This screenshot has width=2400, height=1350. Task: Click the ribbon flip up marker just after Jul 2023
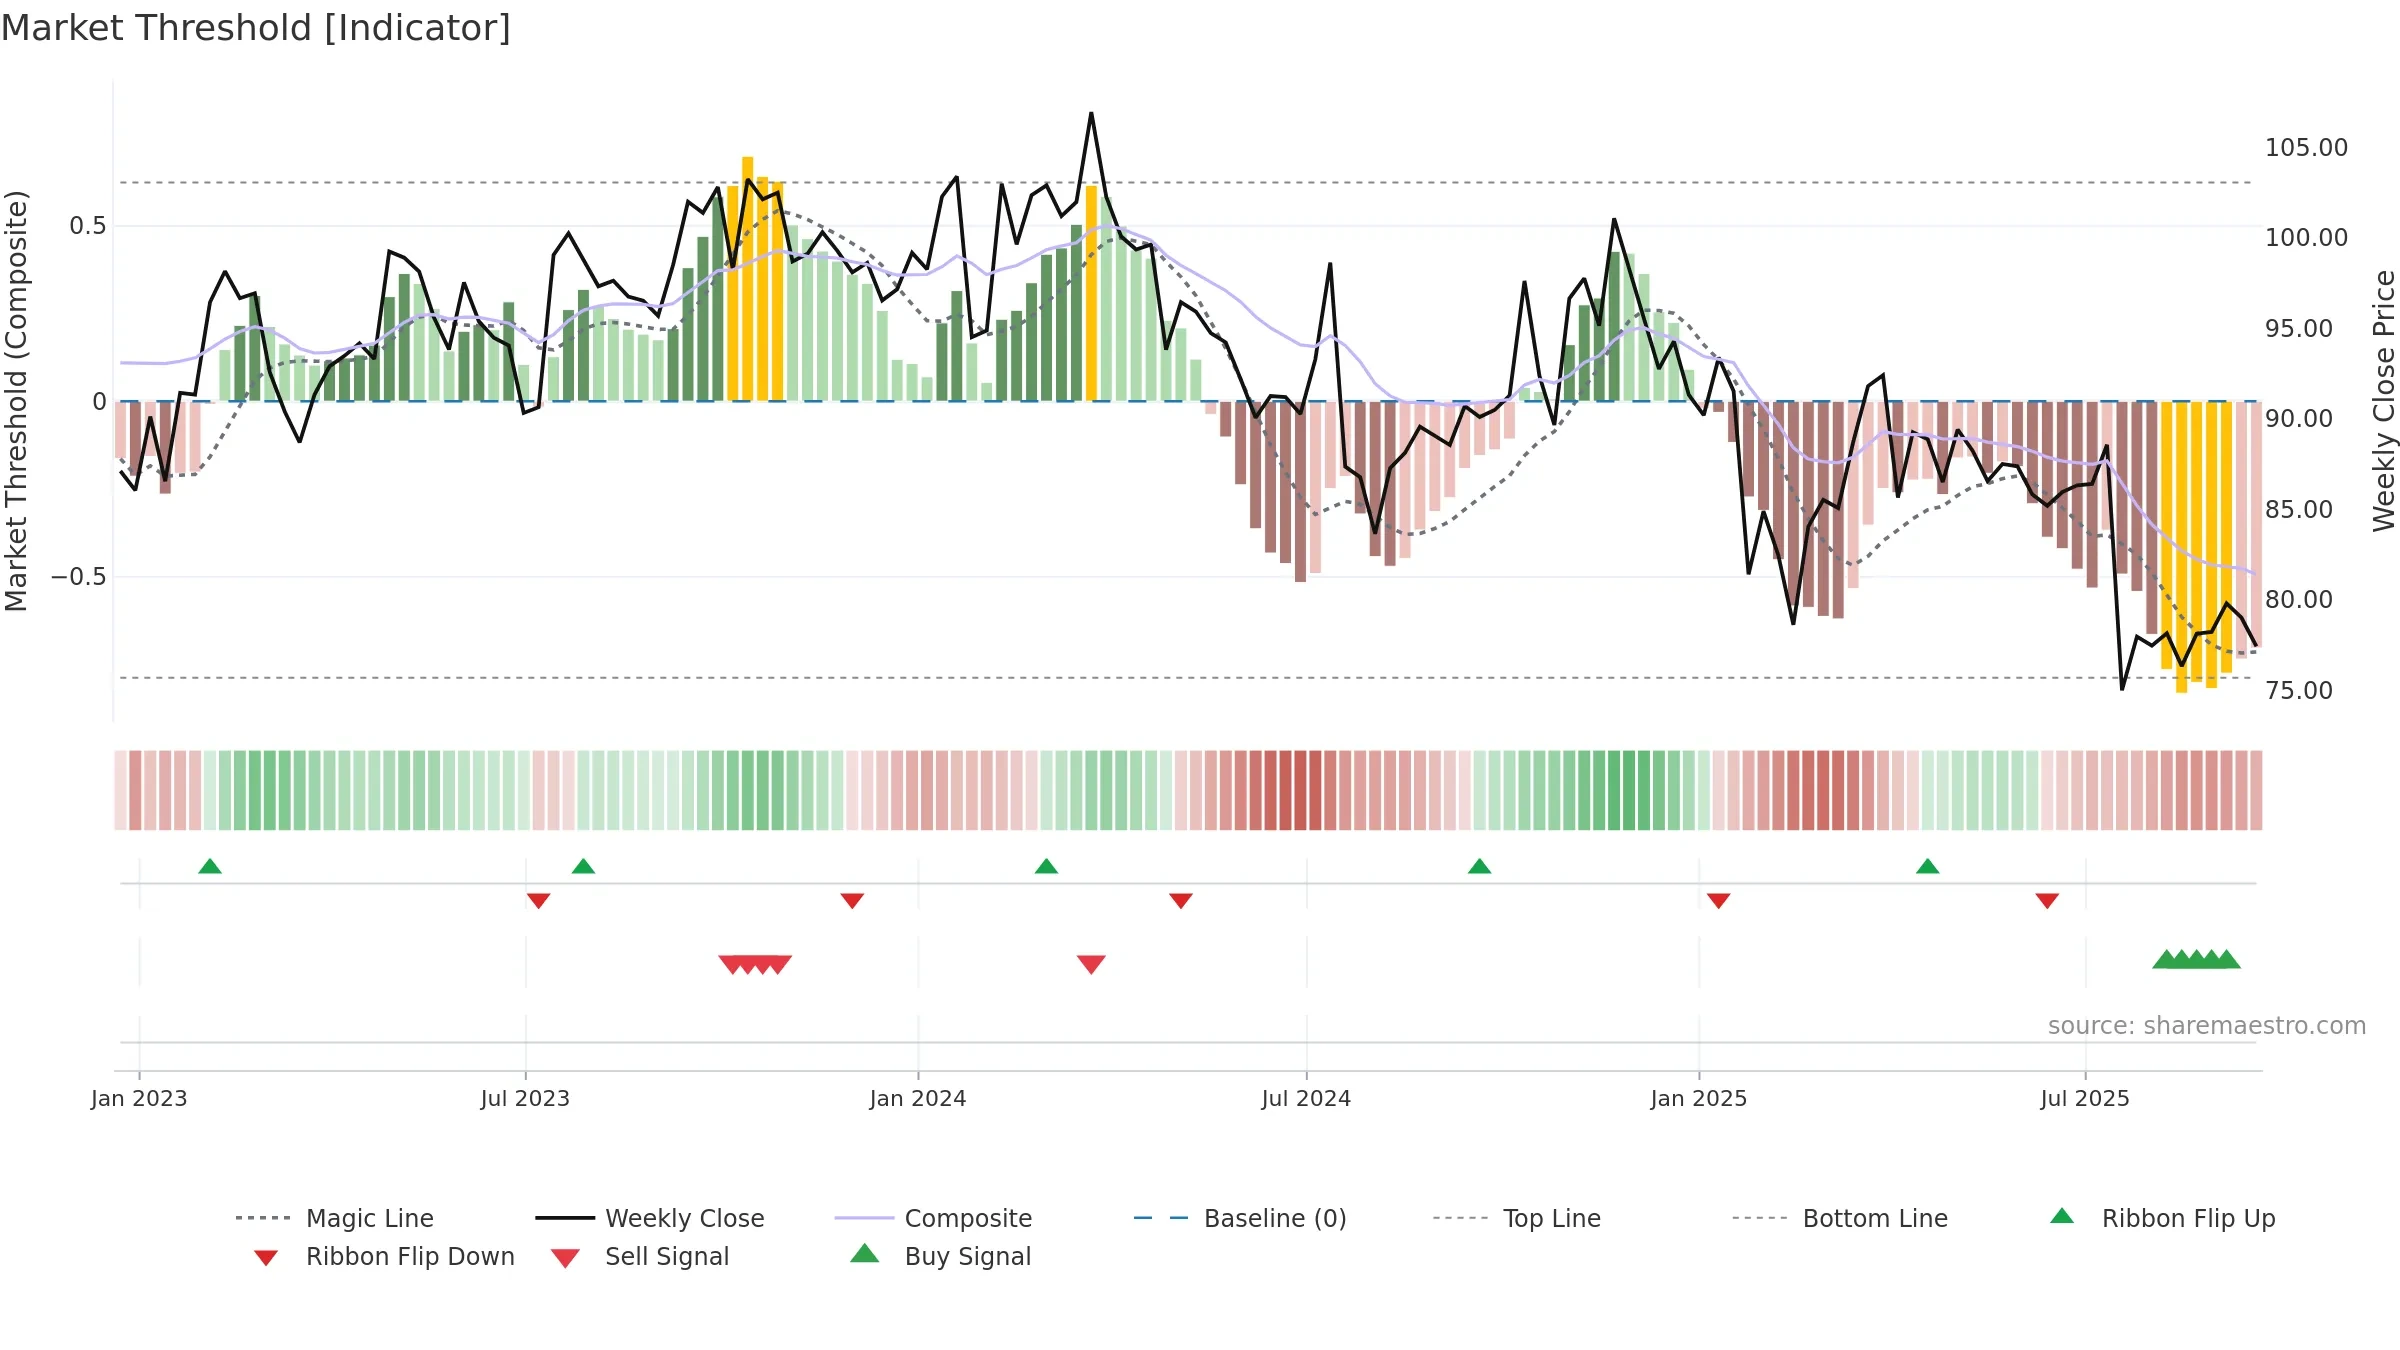tap(583, 866)
